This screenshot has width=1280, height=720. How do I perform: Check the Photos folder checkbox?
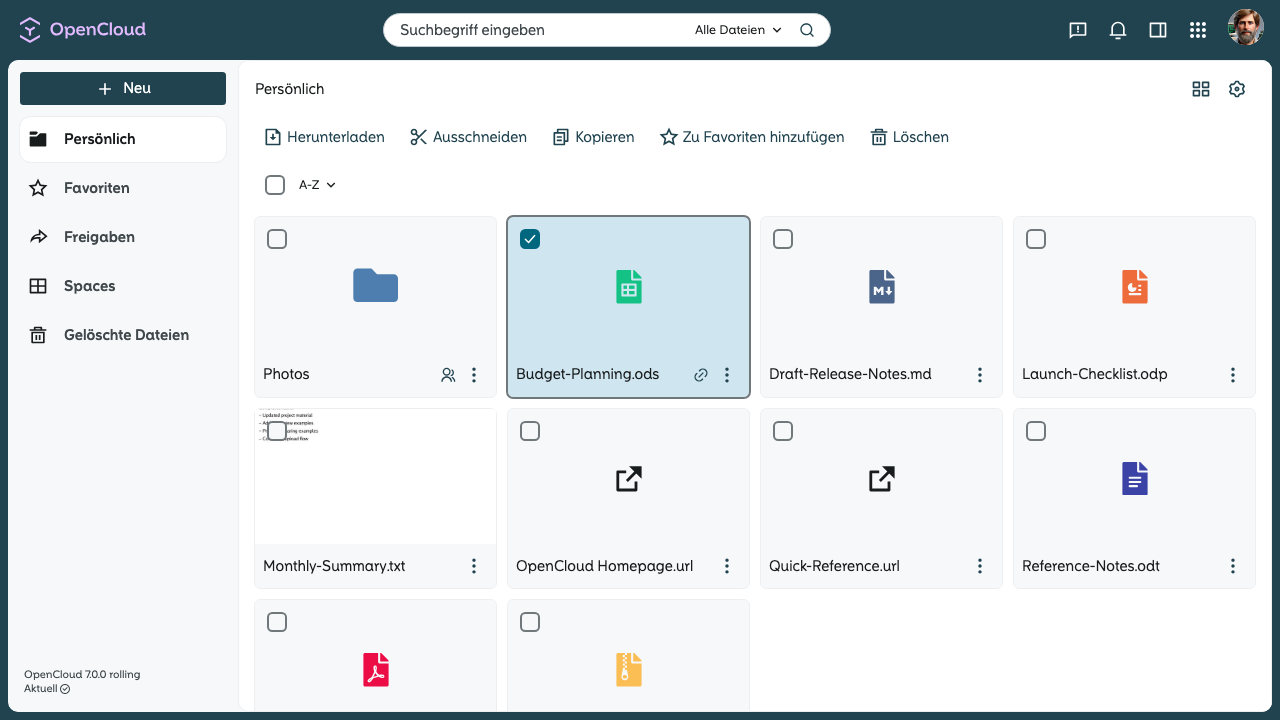pyautogui.click(x=277, y=239)
